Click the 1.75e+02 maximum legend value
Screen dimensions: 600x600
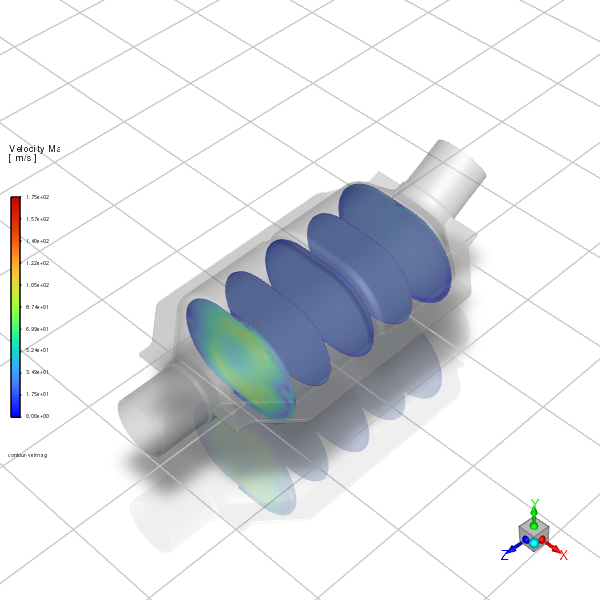37,198
